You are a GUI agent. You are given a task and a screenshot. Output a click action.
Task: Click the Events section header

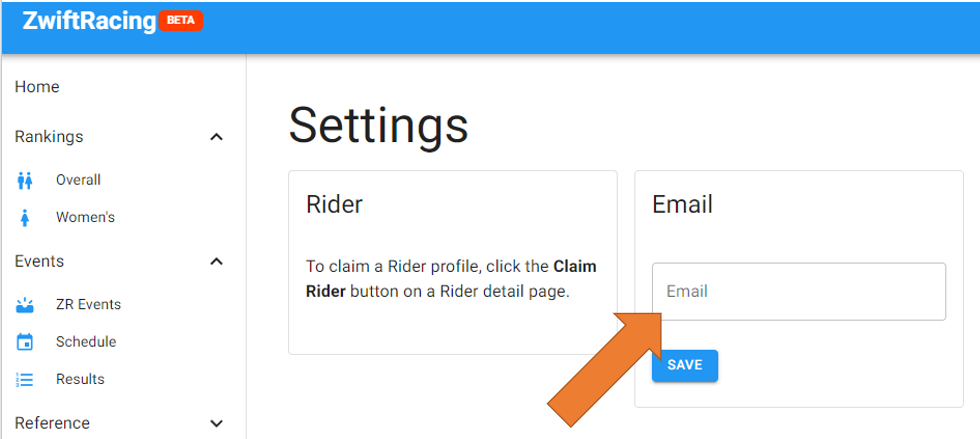39,261
